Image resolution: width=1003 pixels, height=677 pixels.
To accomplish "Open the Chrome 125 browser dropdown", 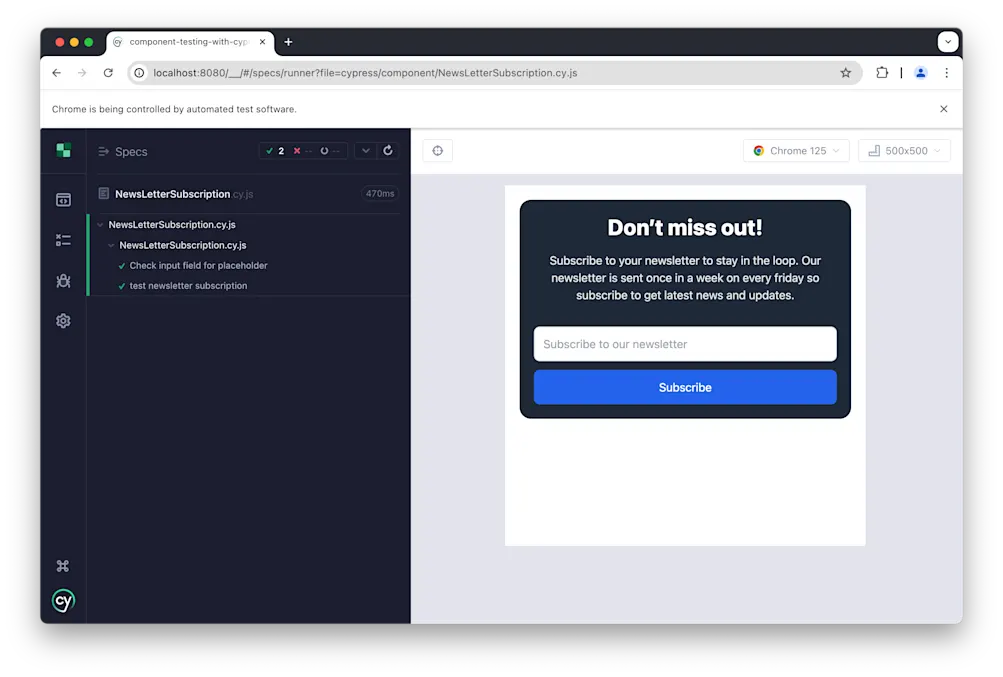I will coord(795,150).
